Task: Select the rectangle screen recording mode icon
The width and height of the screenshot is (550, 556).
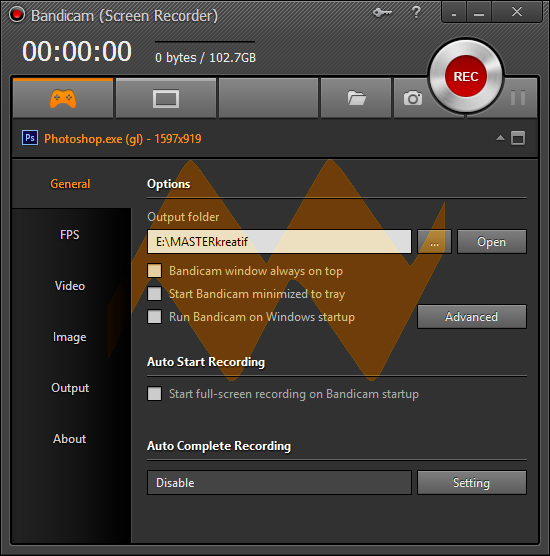Action: [166, 98]
